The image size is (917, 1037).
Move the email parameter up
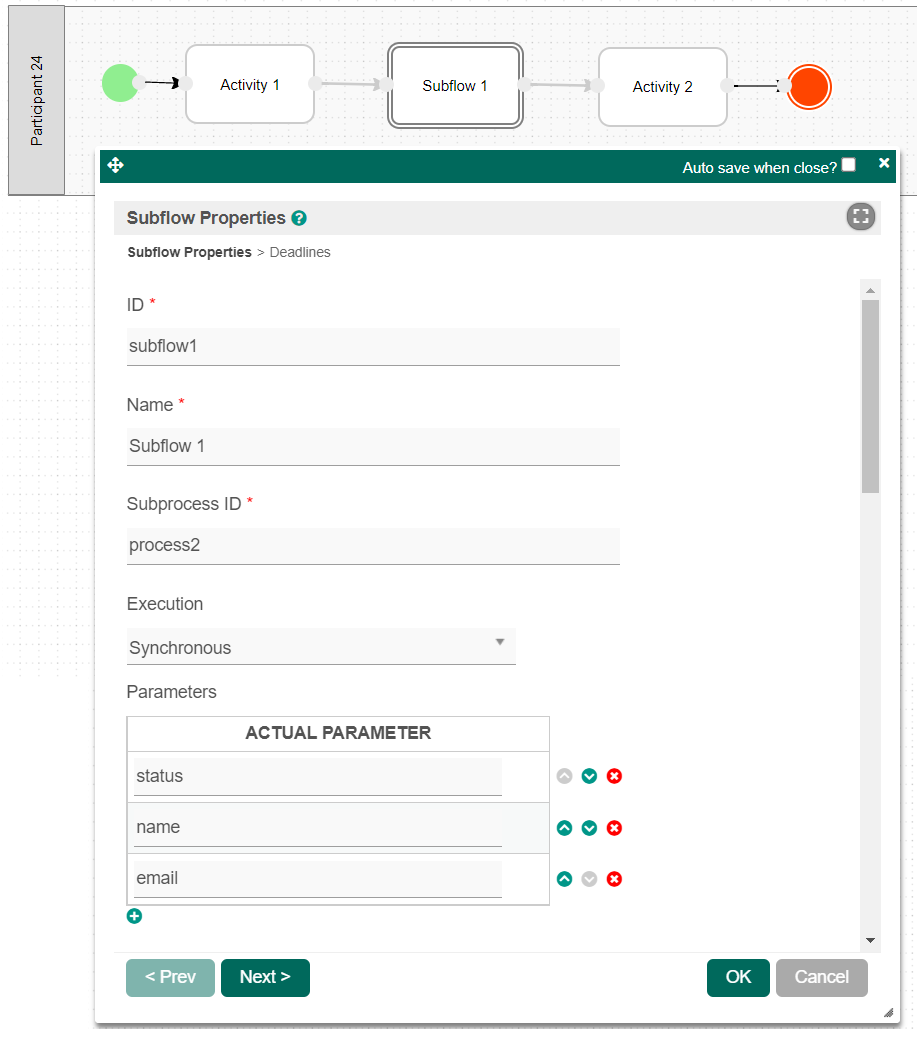564,879
